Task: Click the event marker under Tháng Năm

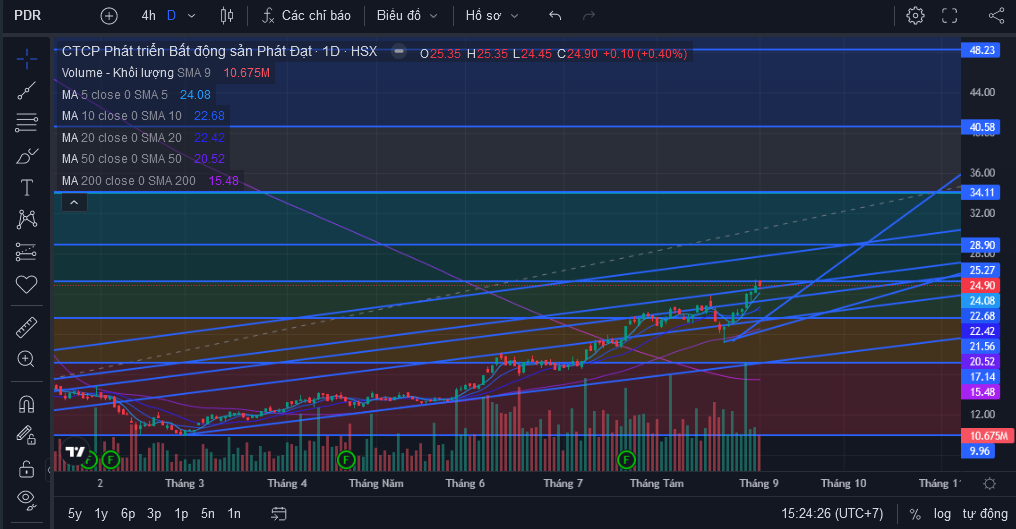Action: pos(346,460)
